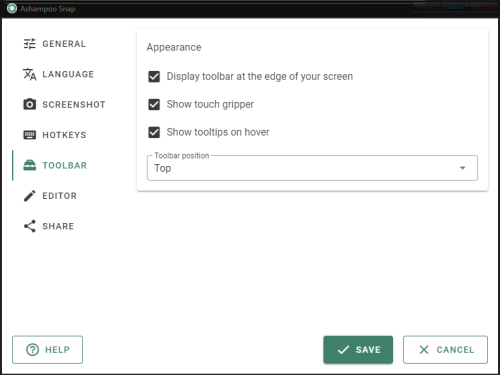Select the Top value in Toolbar position
500x375 pixels.
click(162, 168)
